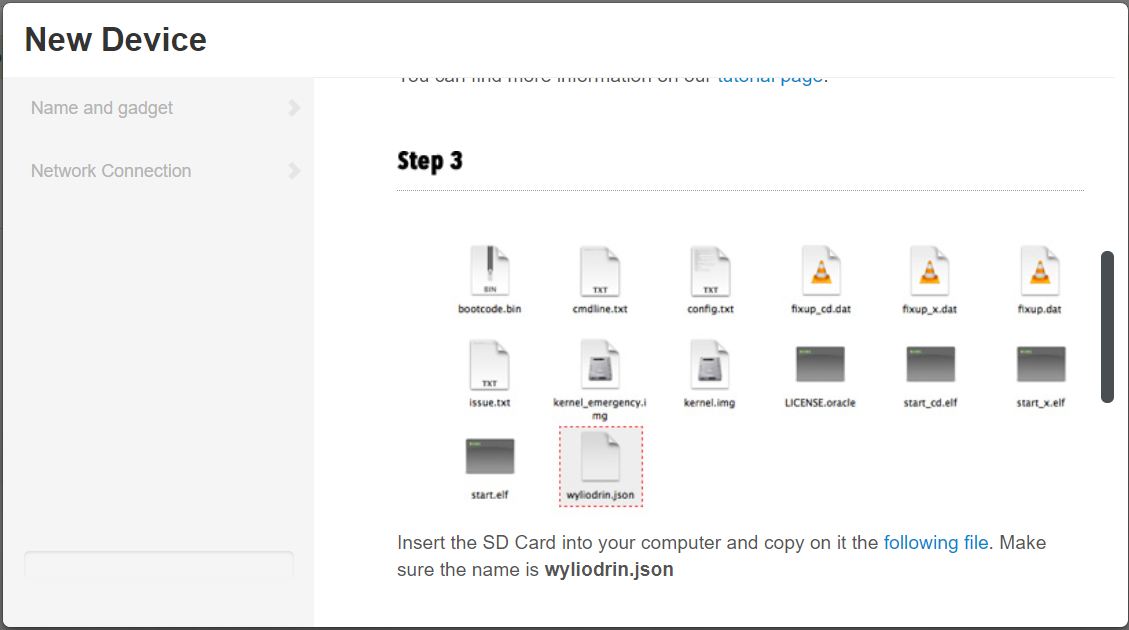Click the fixup.dat file icon
The height and width of the screenshot is (630, 1129).
[1040, 270]
